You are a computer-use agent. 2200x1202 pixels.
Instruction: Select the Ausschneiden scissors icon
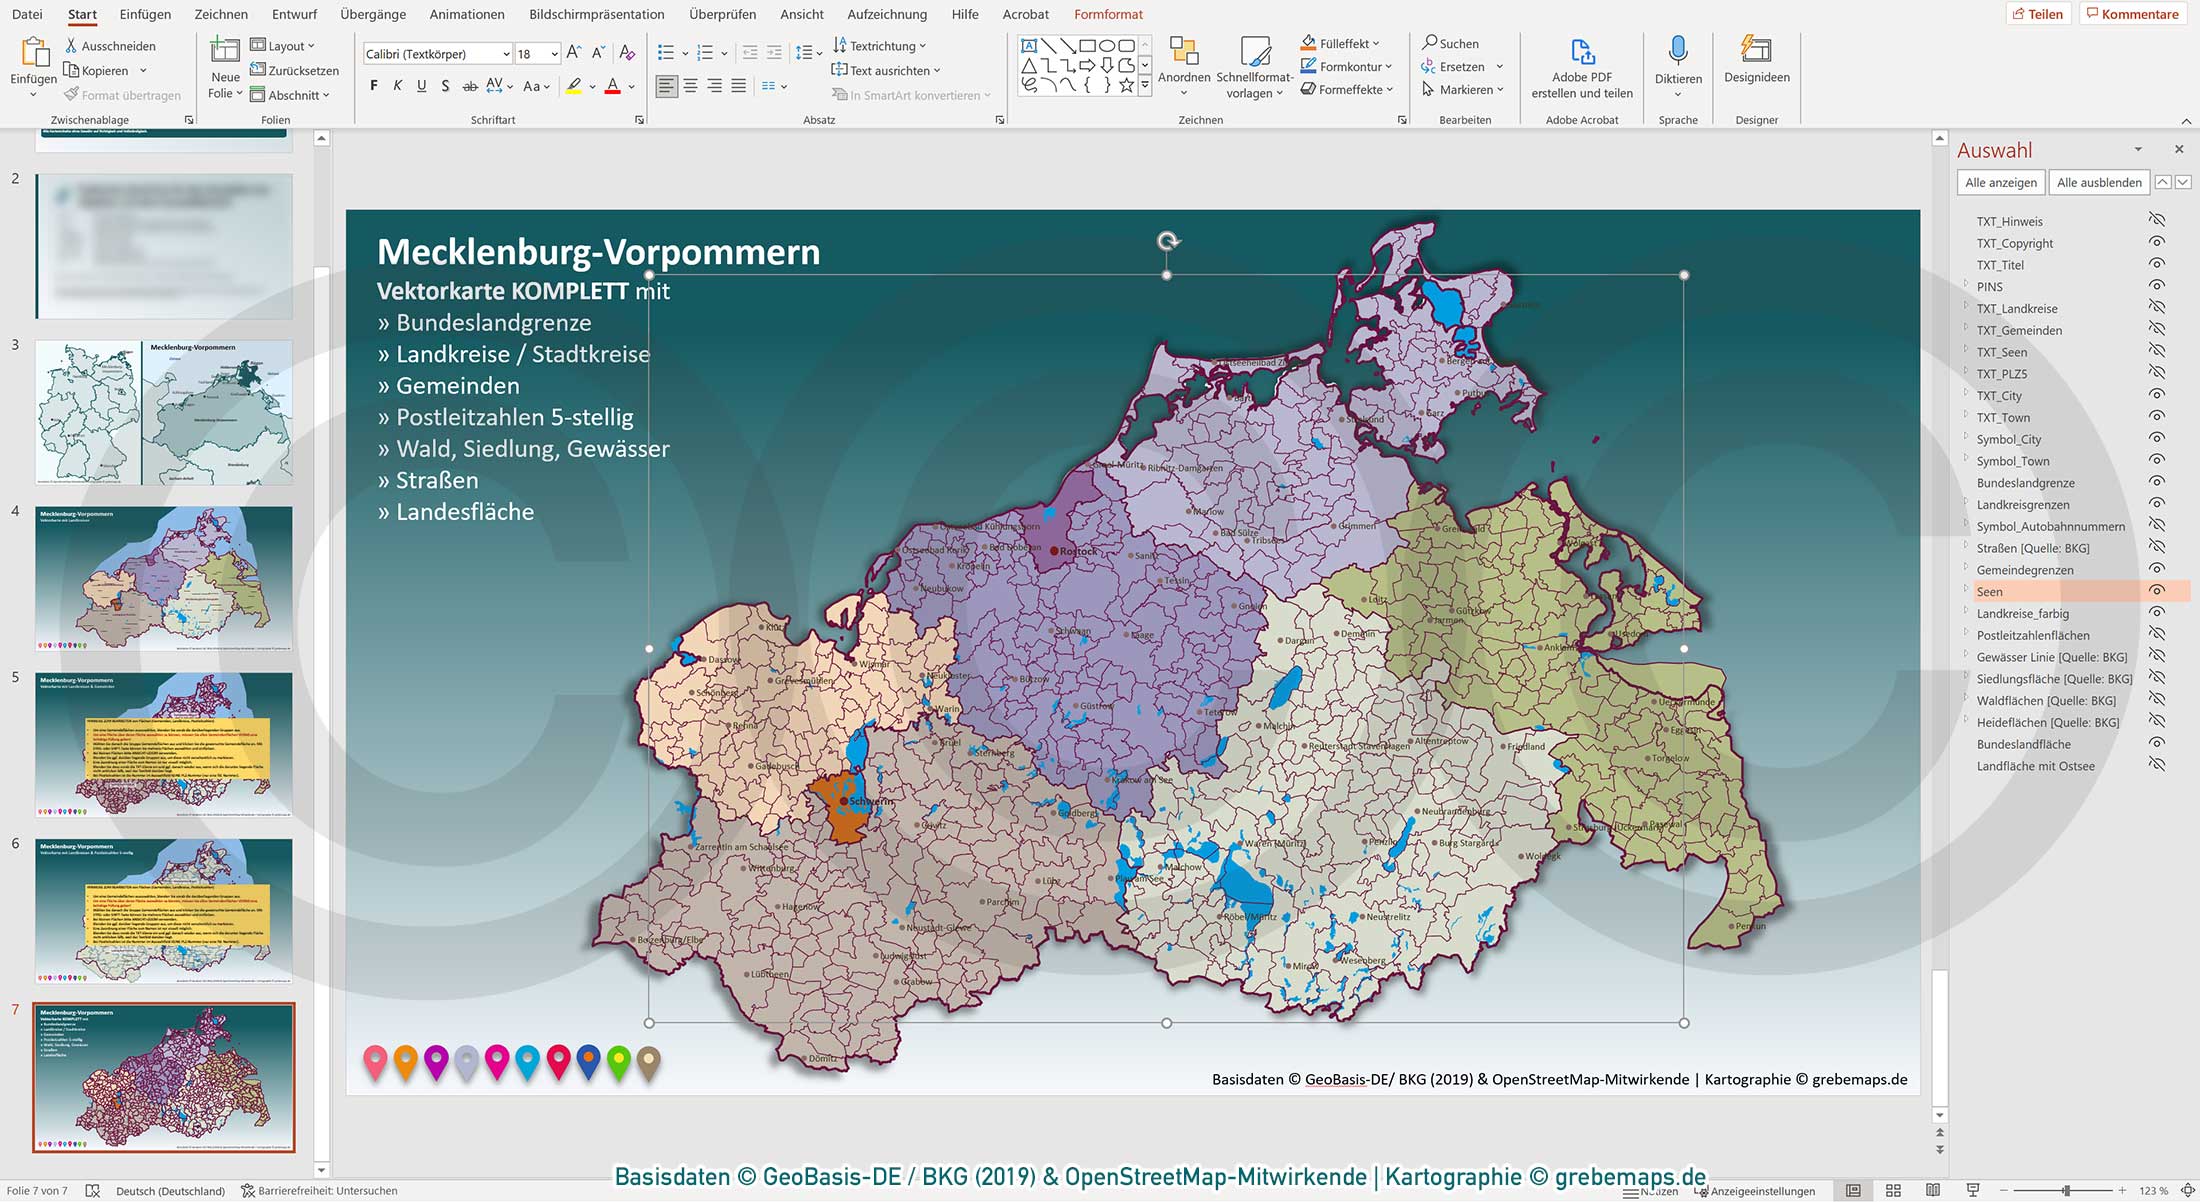click(x=71, y=45)
